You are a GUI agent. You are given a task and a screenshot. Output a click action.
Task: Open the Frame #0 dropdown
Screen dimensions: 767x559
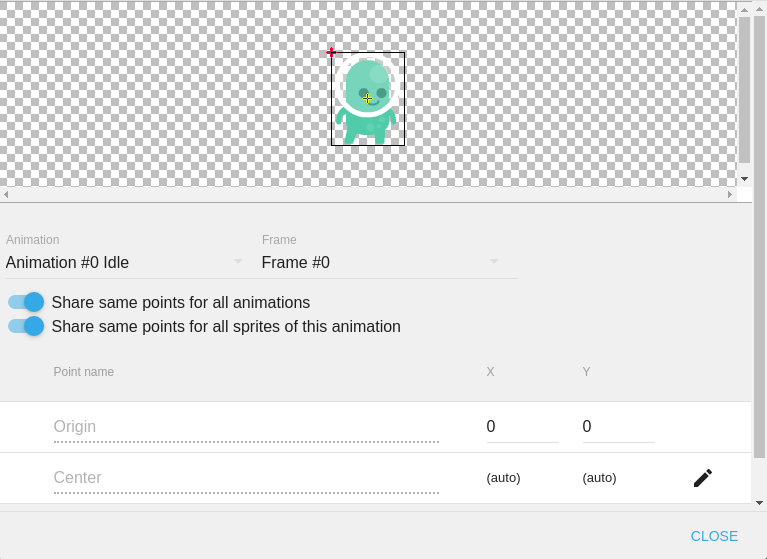380,263
